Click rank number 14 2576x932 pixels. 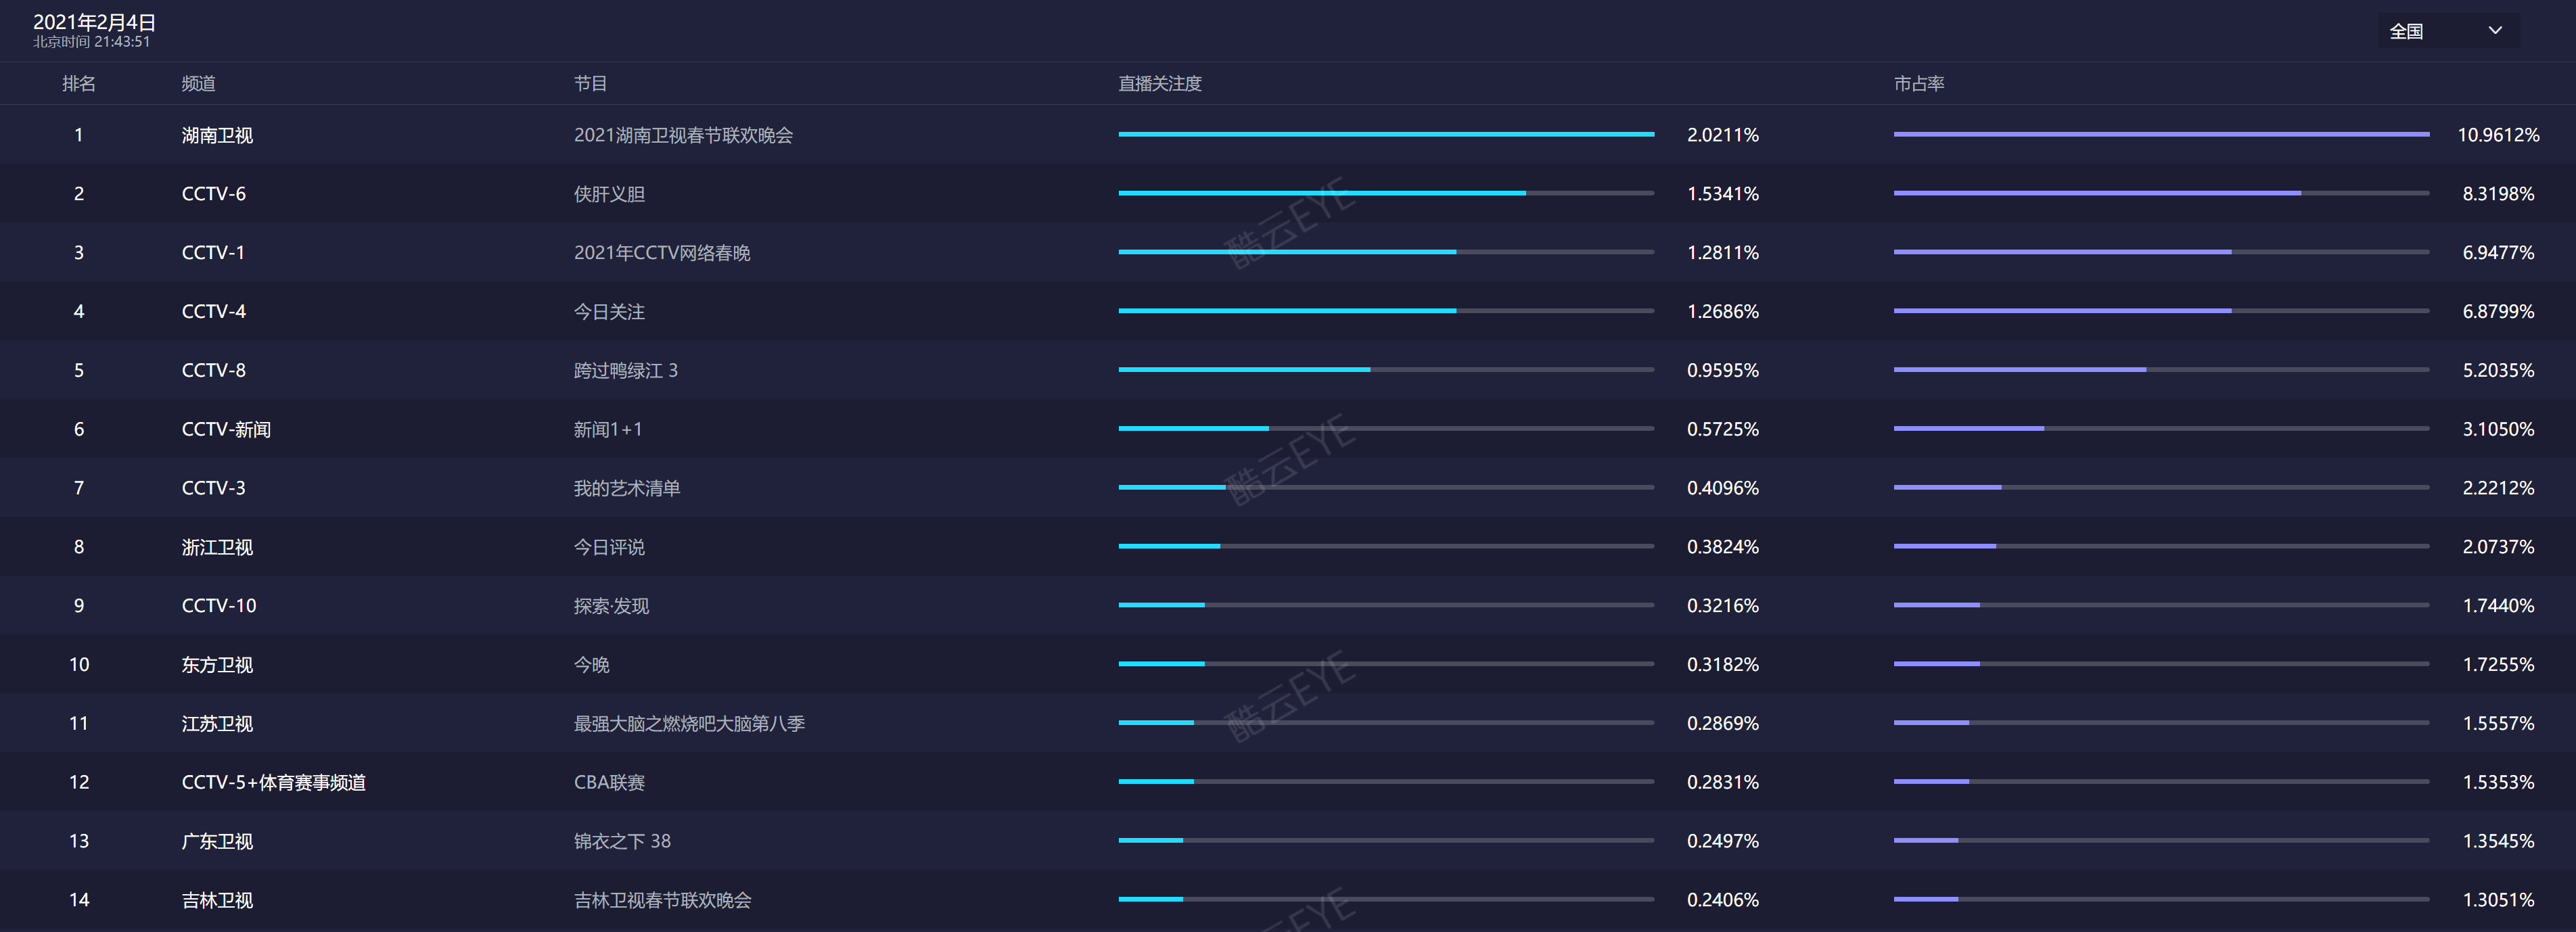coord(79,901)
